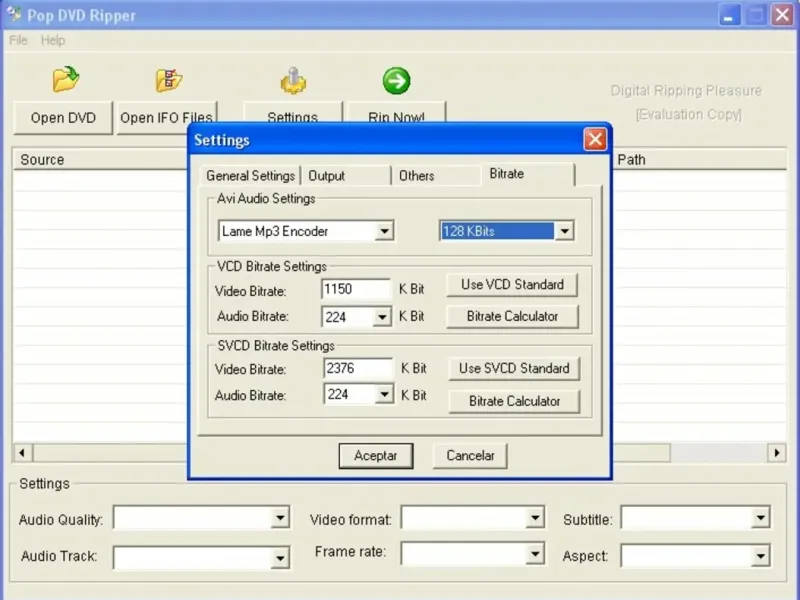
Task: Open the Frame rate dropdown
Action: [535, 554]
